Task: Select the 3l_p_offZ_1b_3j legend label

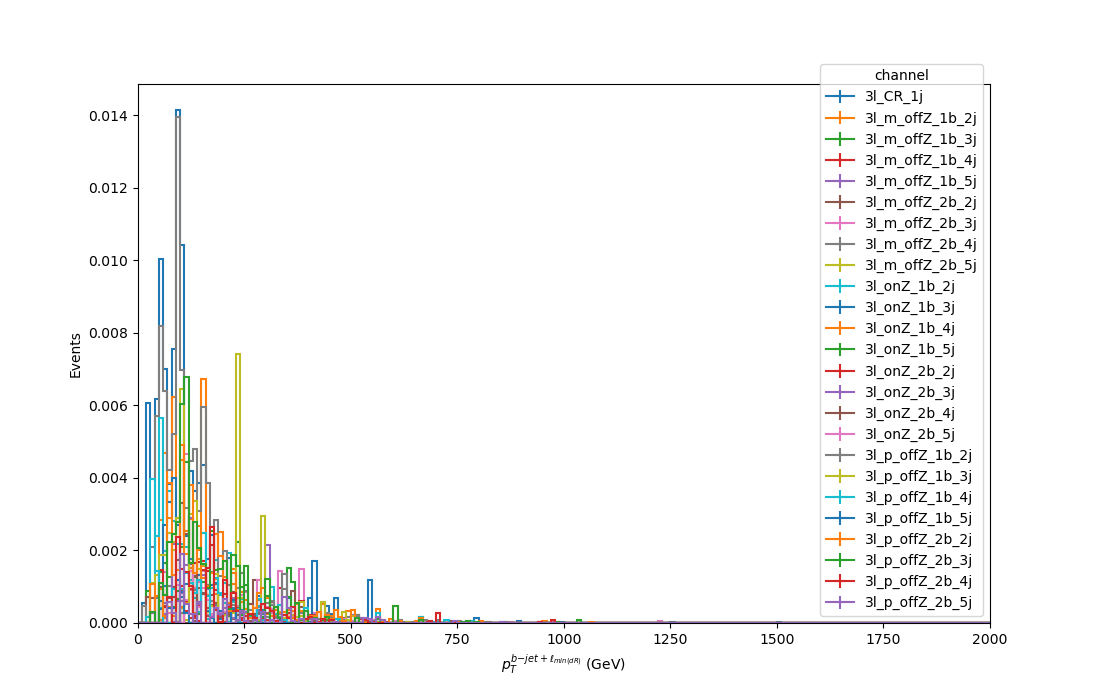Action: [x=918, y=476]
